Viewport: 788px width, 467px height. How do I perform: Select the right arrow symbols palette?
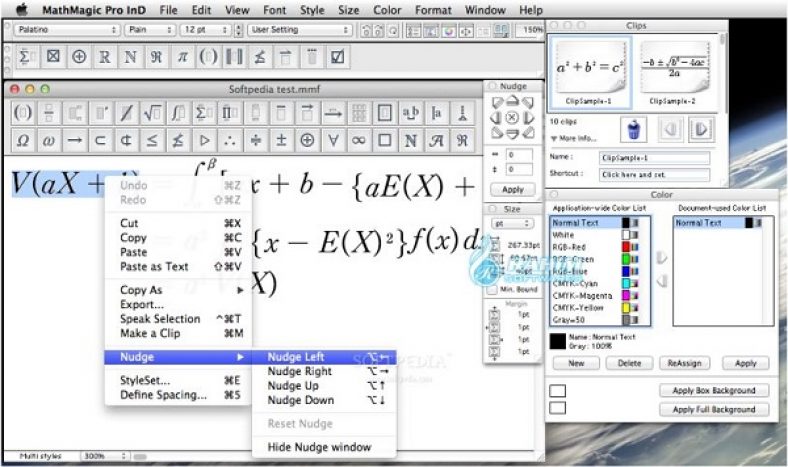coord(74,140)
